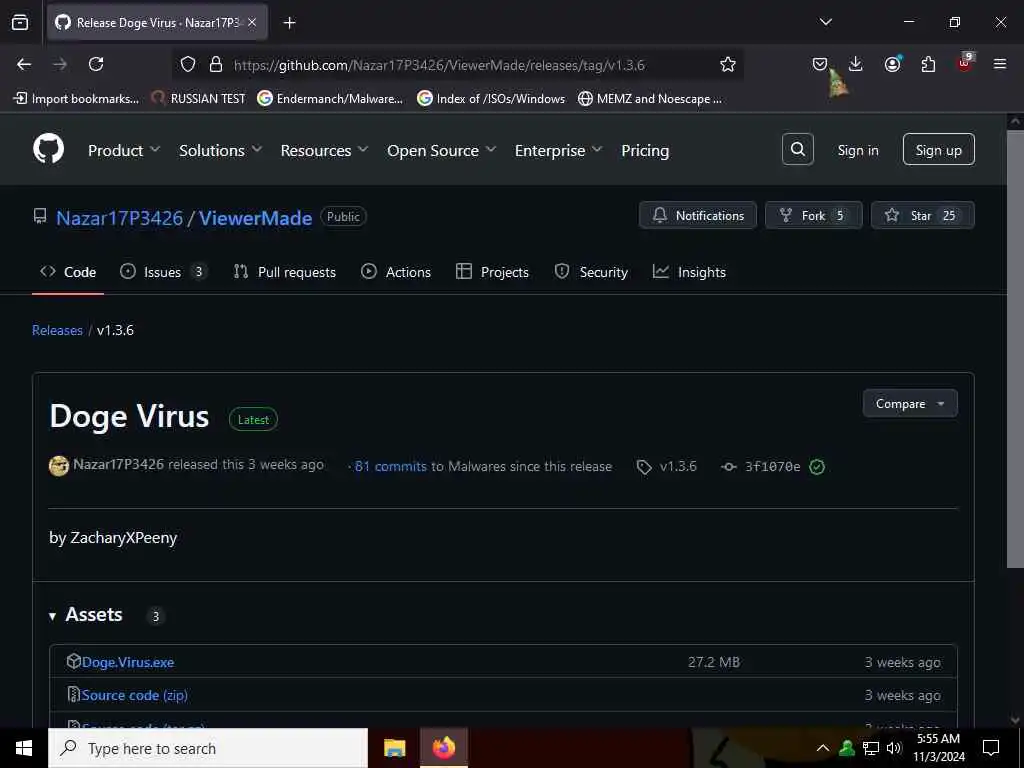1024x768 pixels.
Task: Open the Insights tab
Action: point(690,272)
